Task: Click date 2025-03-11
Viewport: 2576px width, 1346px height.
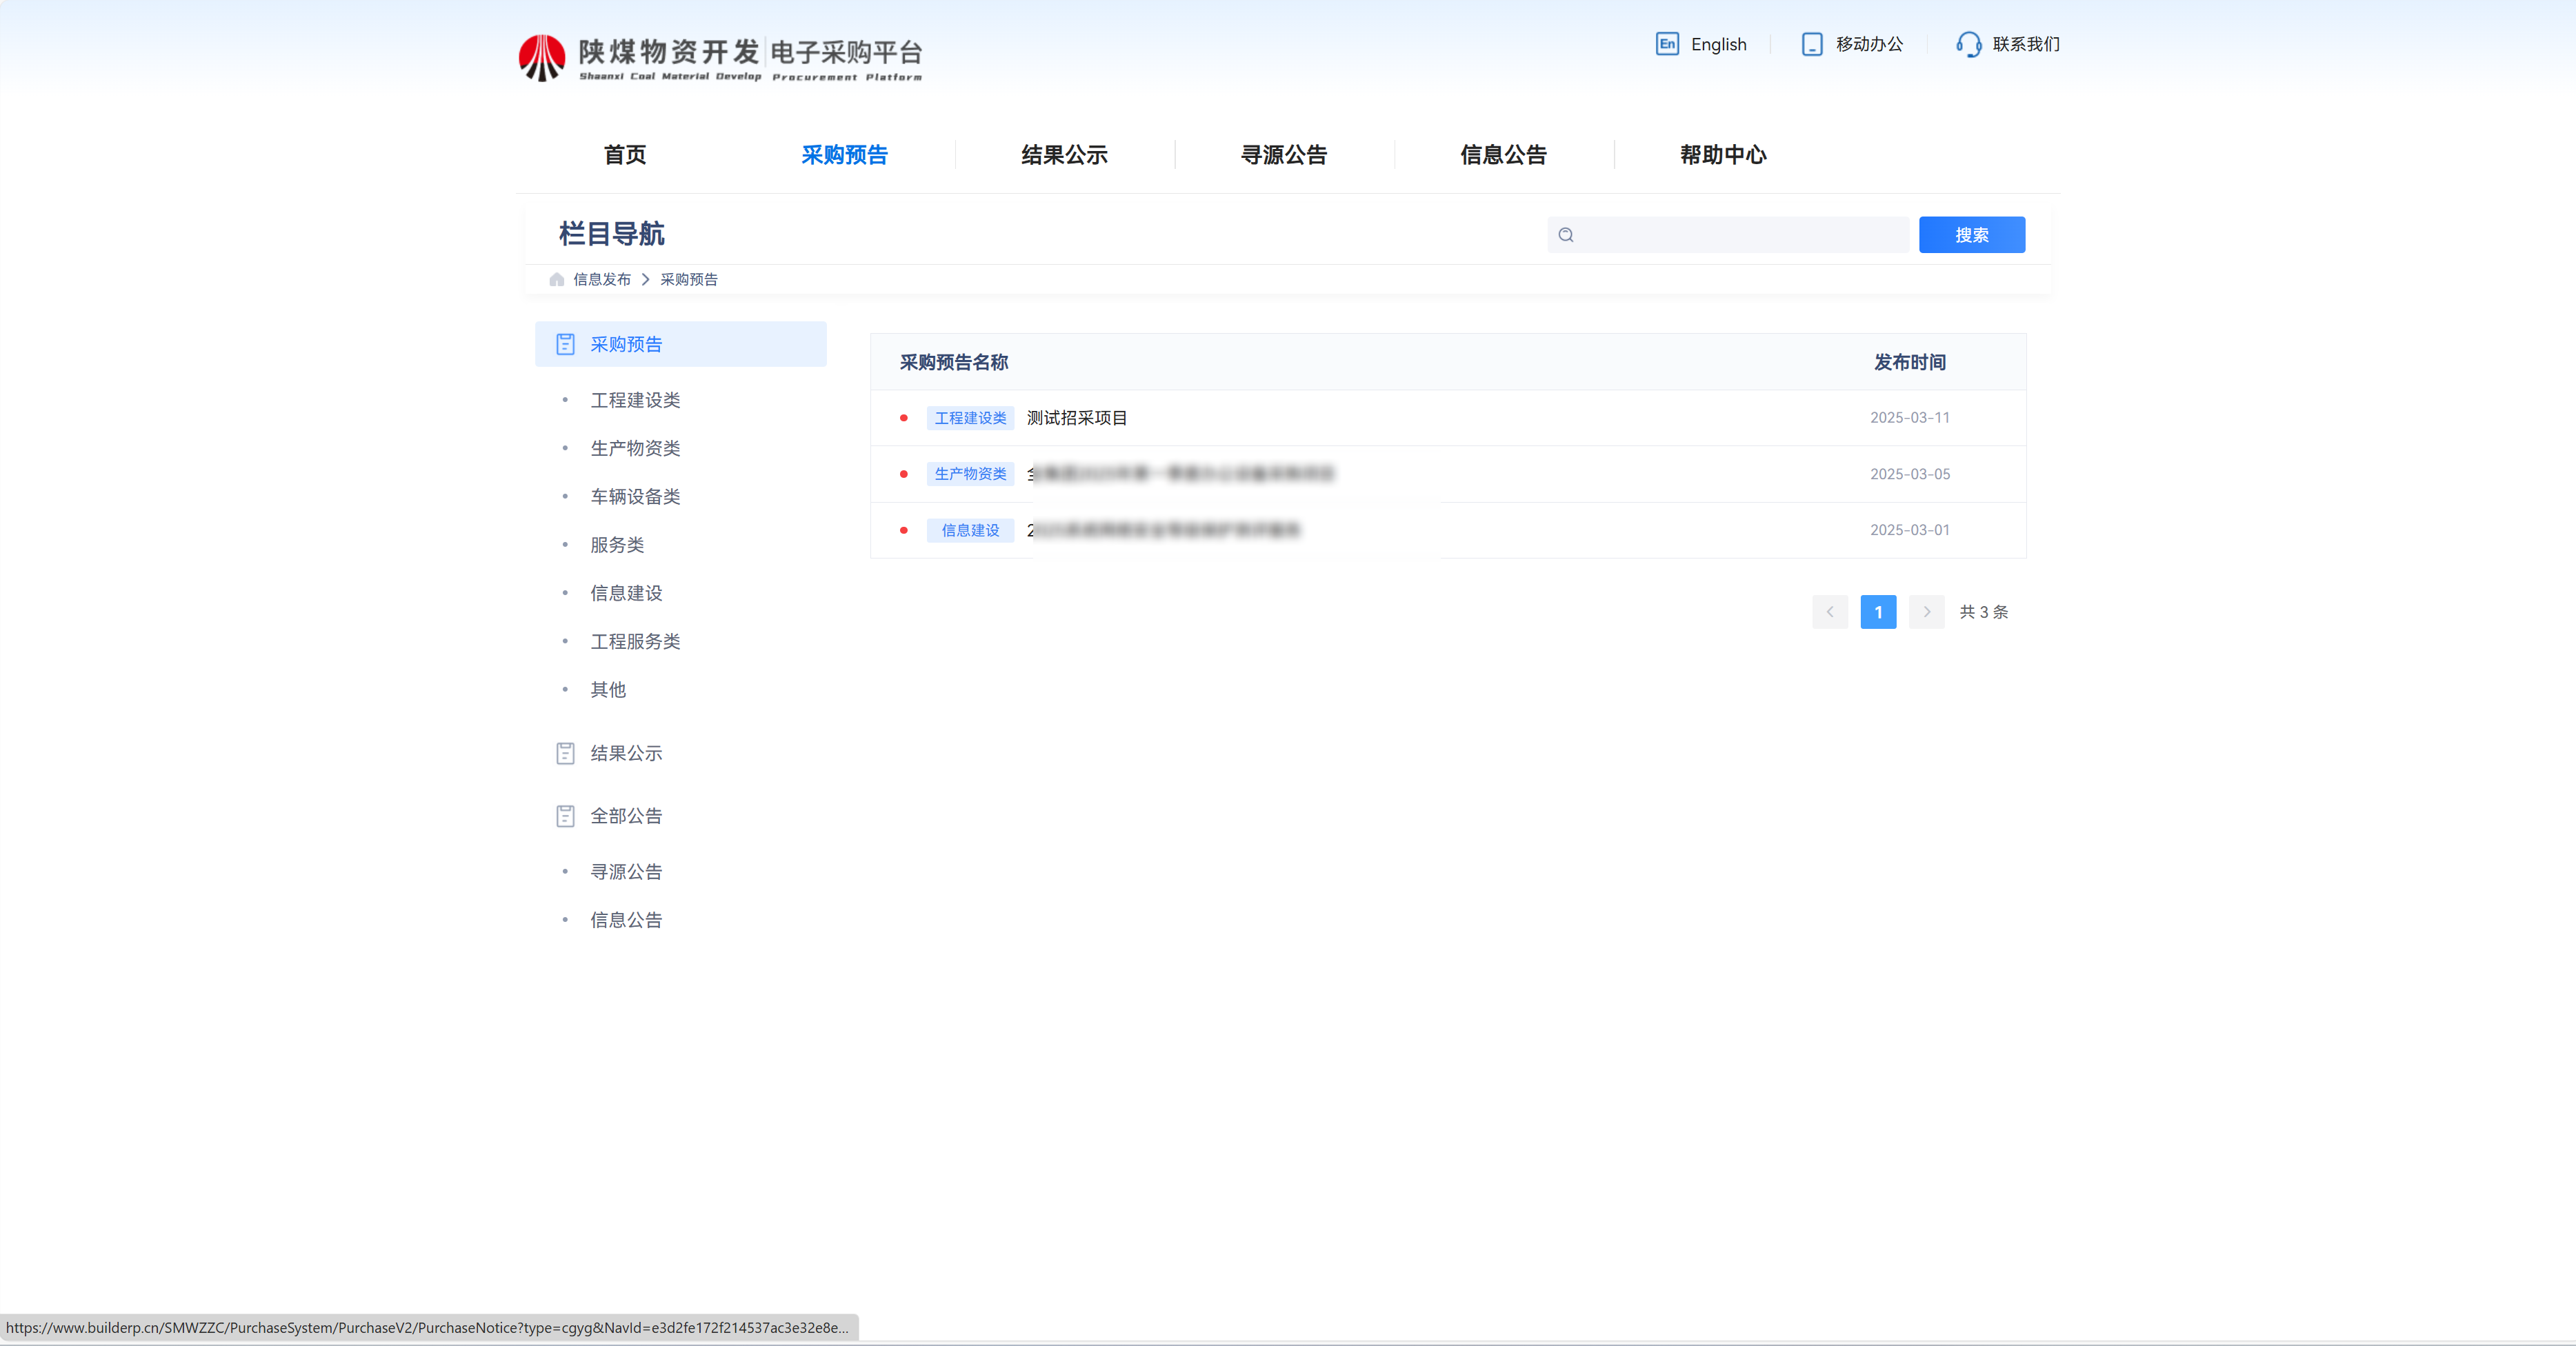Action: pyautogui.click(x=1909, y=418)
